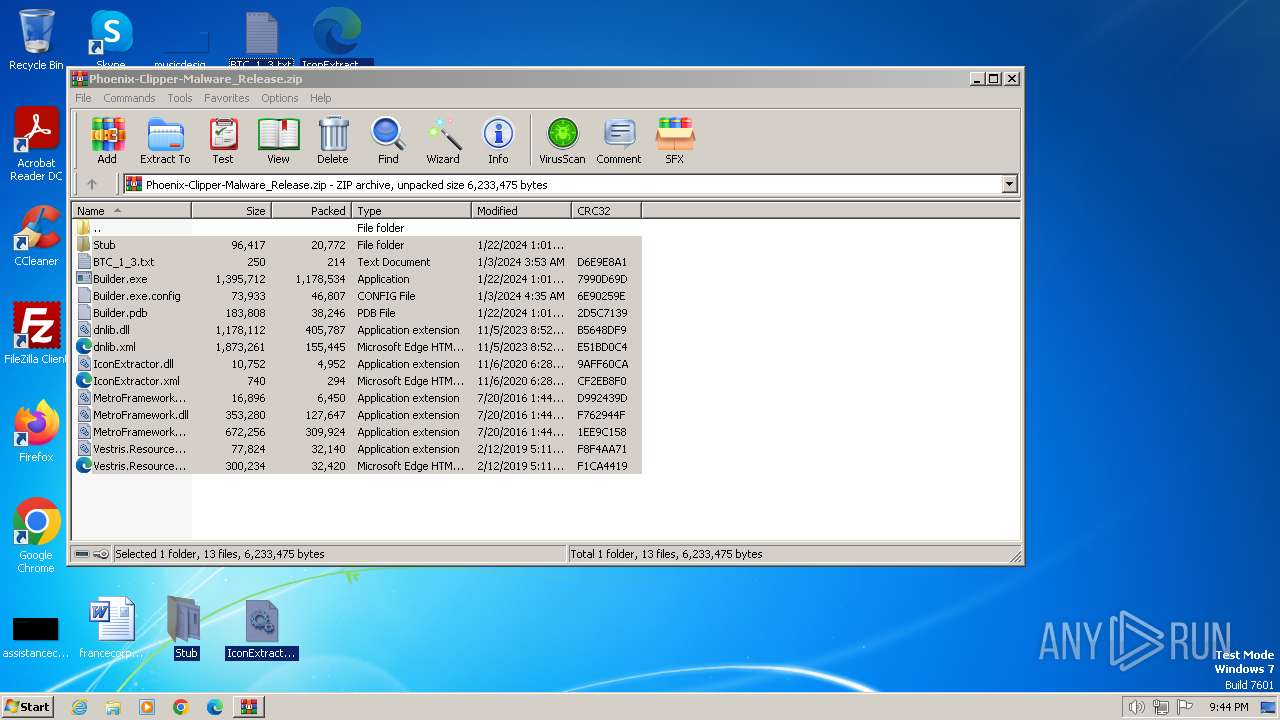Sort by the Name column header
The width and height of the screenshot is (1280, 720).
click(x=131, y=211)
